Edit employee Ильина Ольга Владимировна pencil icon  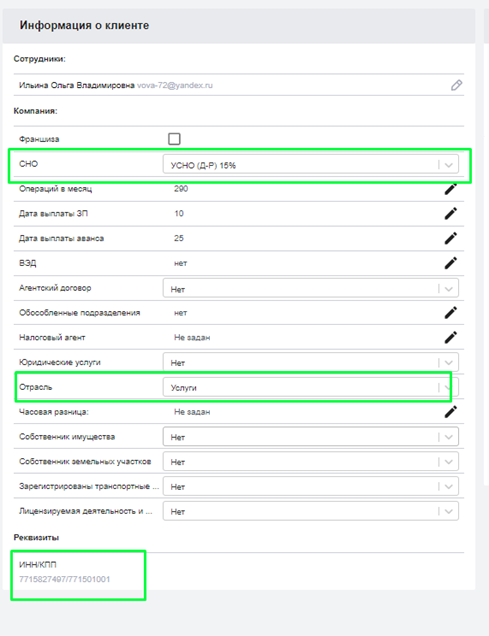tap(456, 85)
